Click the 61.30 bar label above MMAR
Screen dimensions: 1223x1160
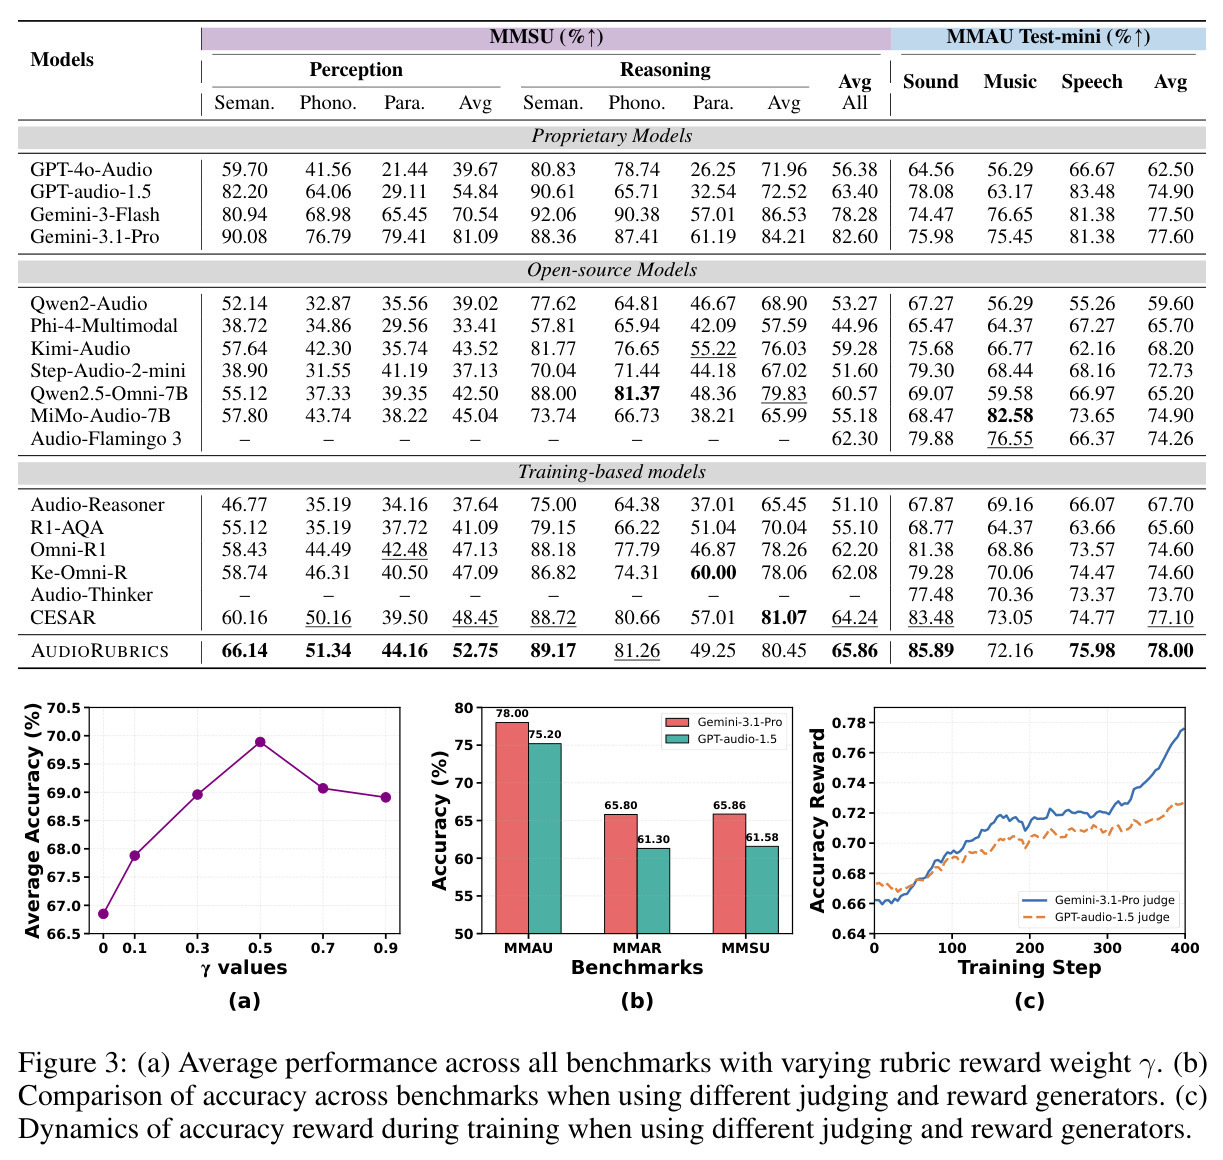click(x=653, y=840)
